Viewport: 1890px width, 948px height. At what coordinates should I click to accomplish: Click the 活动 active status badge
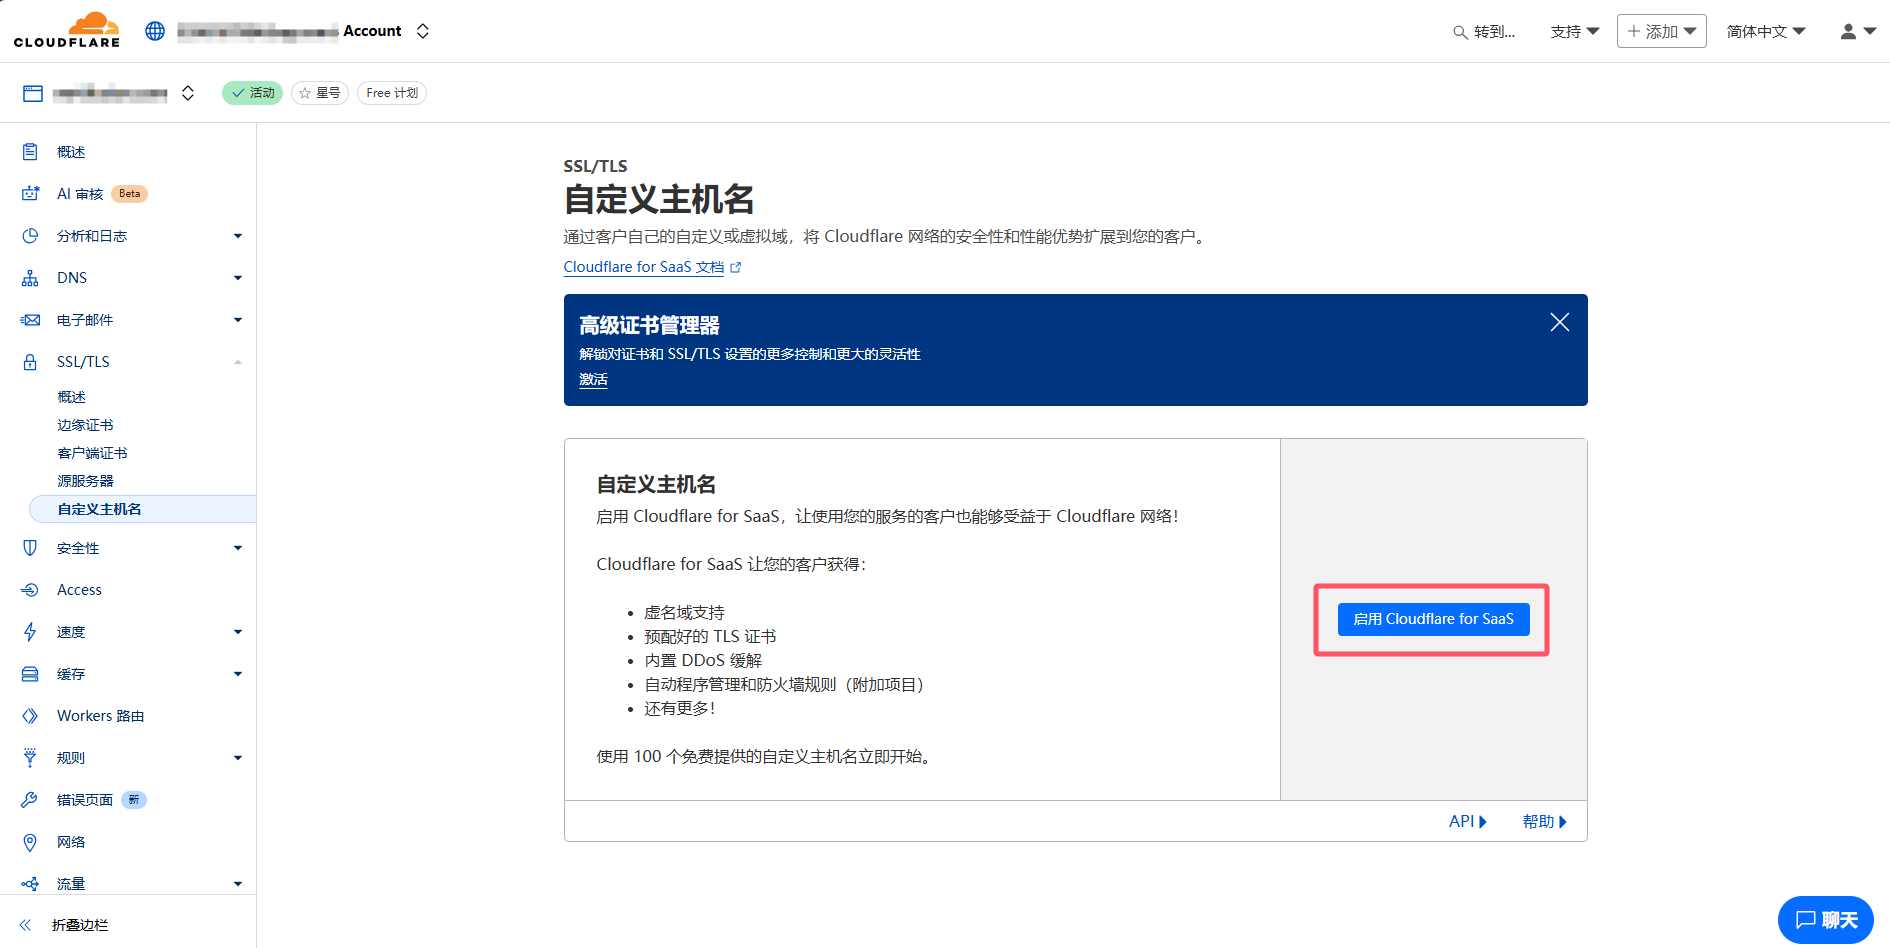click(253, 93)
